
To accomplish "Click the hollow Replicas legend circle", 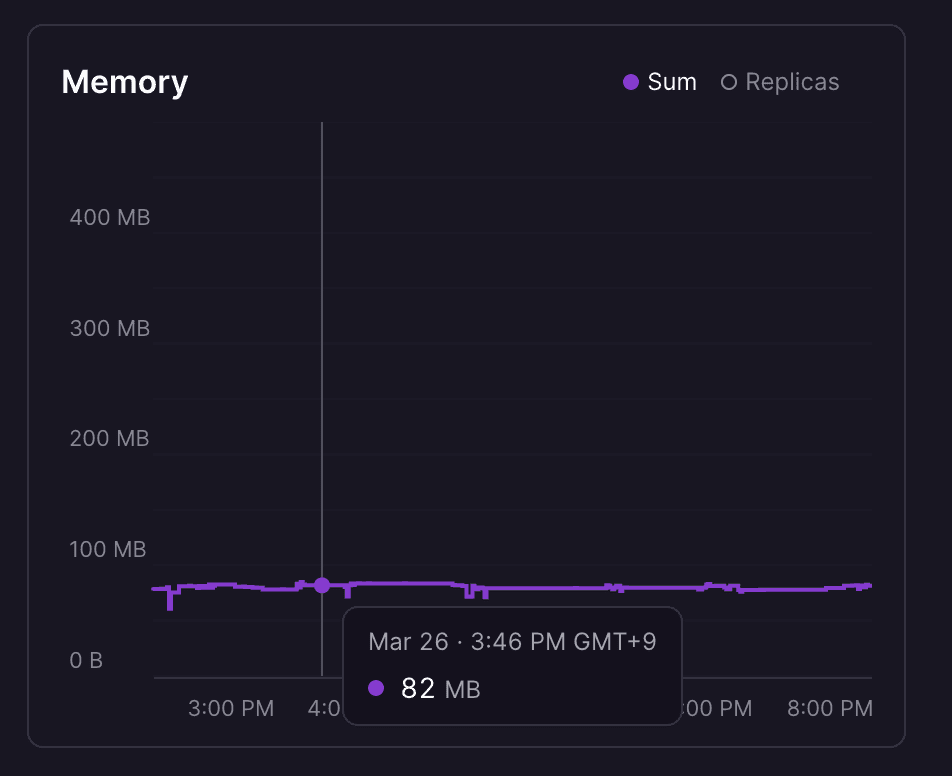I will coord(729,82).
